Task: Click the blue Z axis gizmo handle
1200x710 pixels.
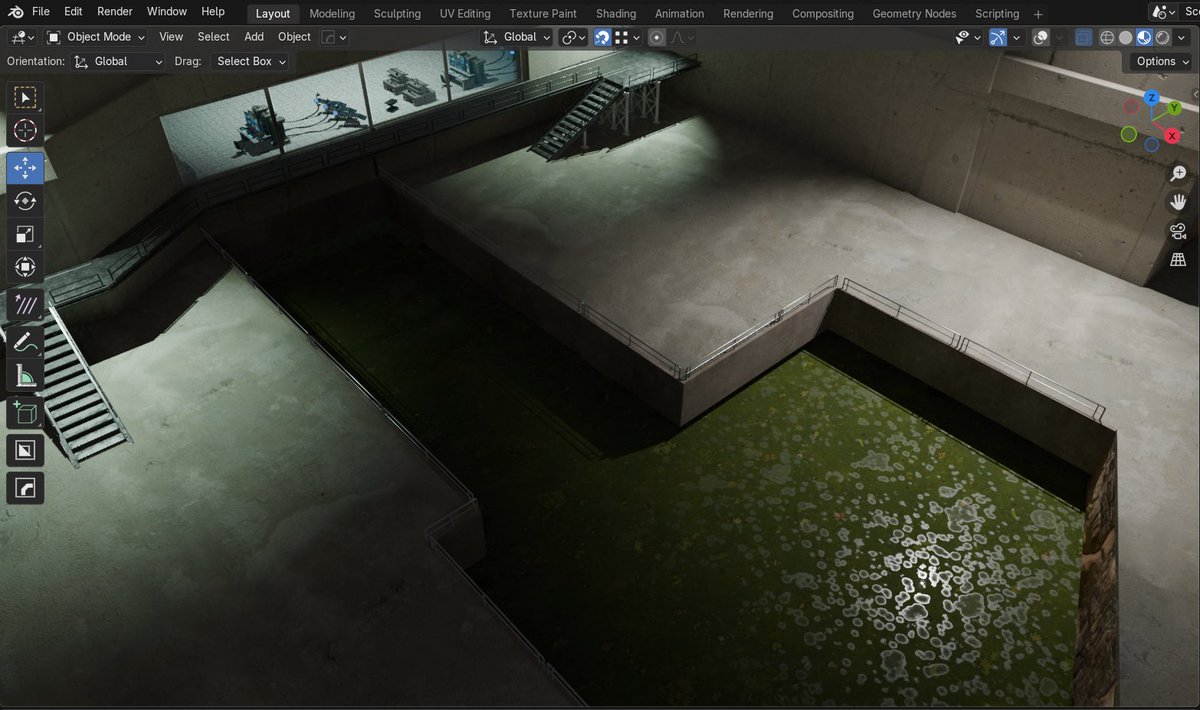Action: (x=1152, y=98)
